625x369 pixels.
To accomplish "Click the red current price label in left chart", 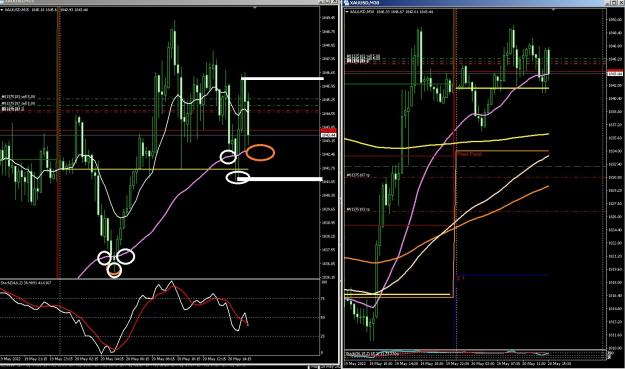I will click(328, 131).
